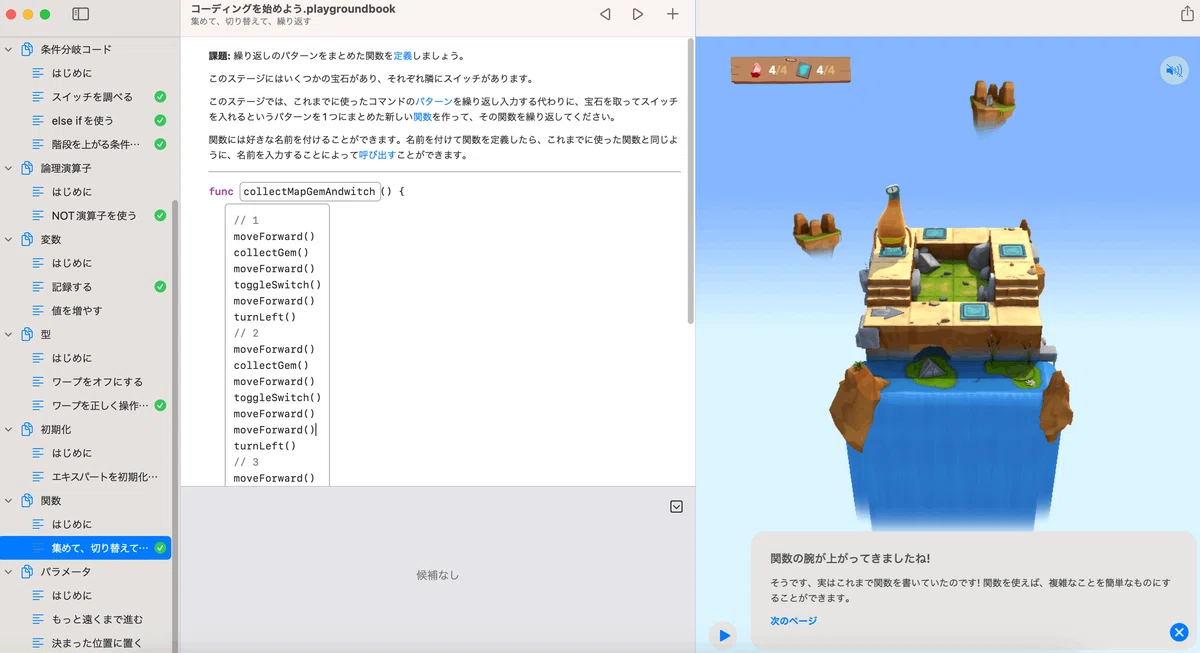Click green checkmark beside else ifを使う
Screen dimensions: 1200x653
[x=160, y=120]
